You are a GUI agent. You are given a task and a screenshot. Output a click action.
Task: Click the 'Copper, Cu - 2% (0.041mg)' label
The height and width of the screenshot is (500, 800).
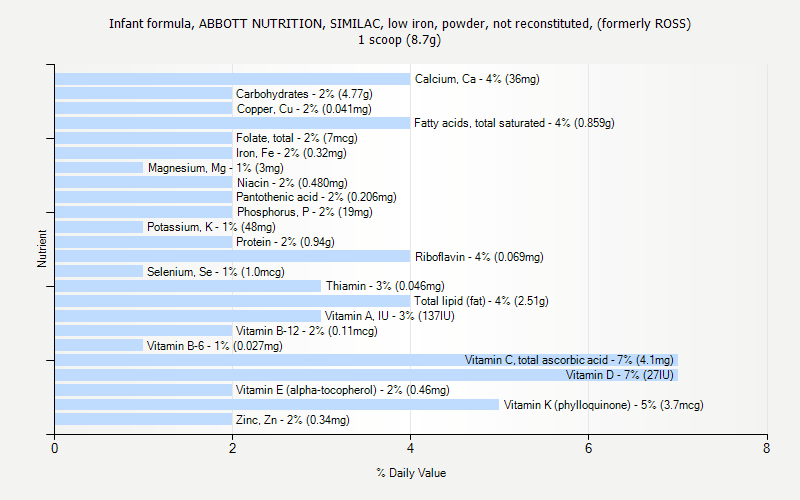click(304, 109)
